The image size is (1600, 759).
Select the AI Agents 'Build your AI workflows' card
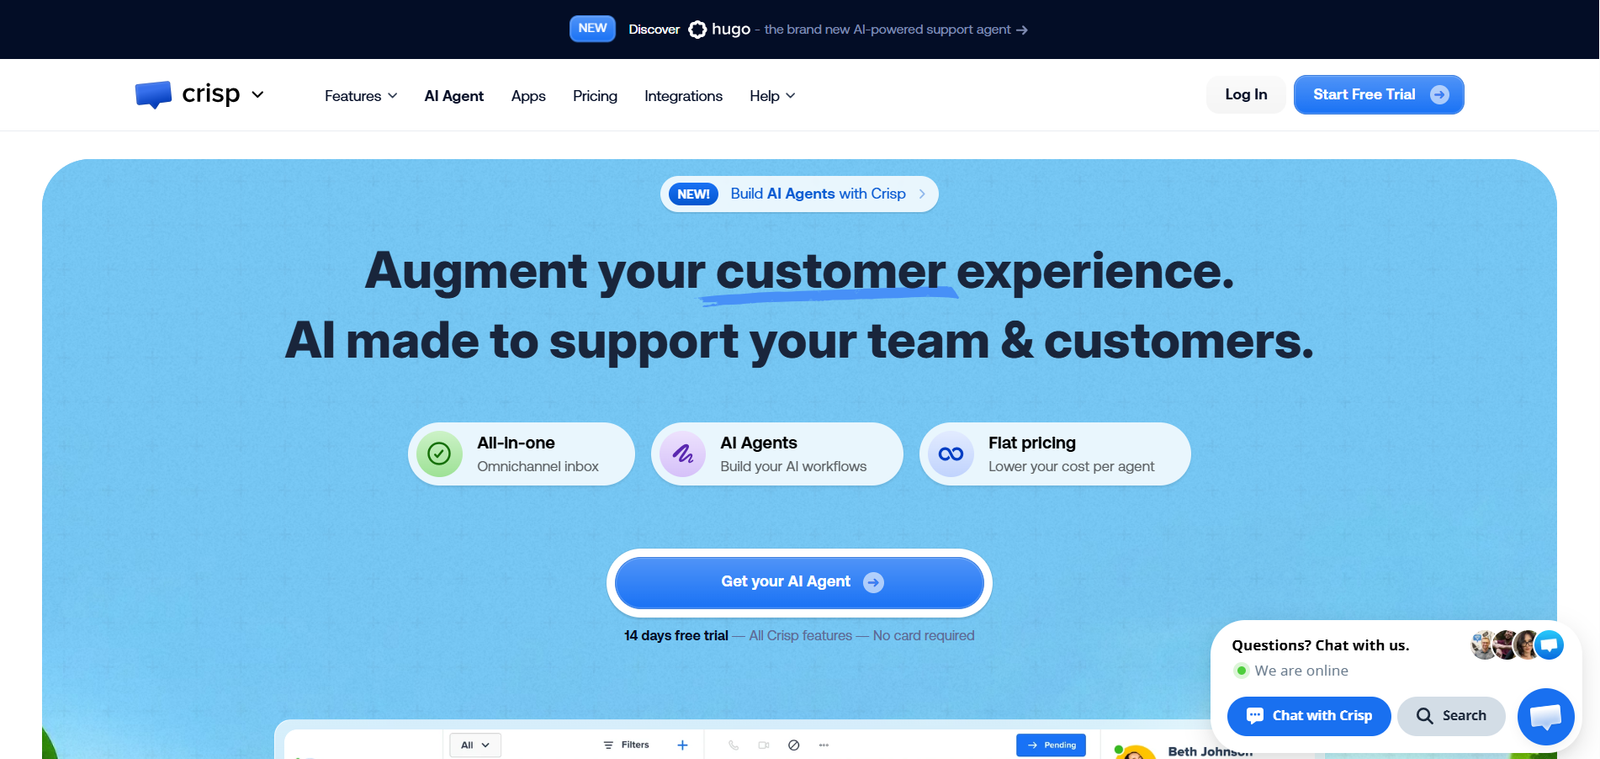[x=777, y=454]
